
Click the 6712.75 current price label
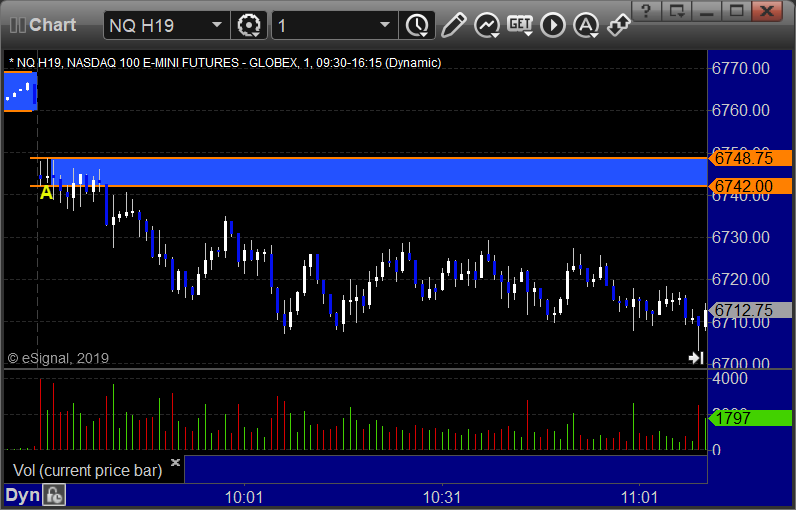pos(750,310)
